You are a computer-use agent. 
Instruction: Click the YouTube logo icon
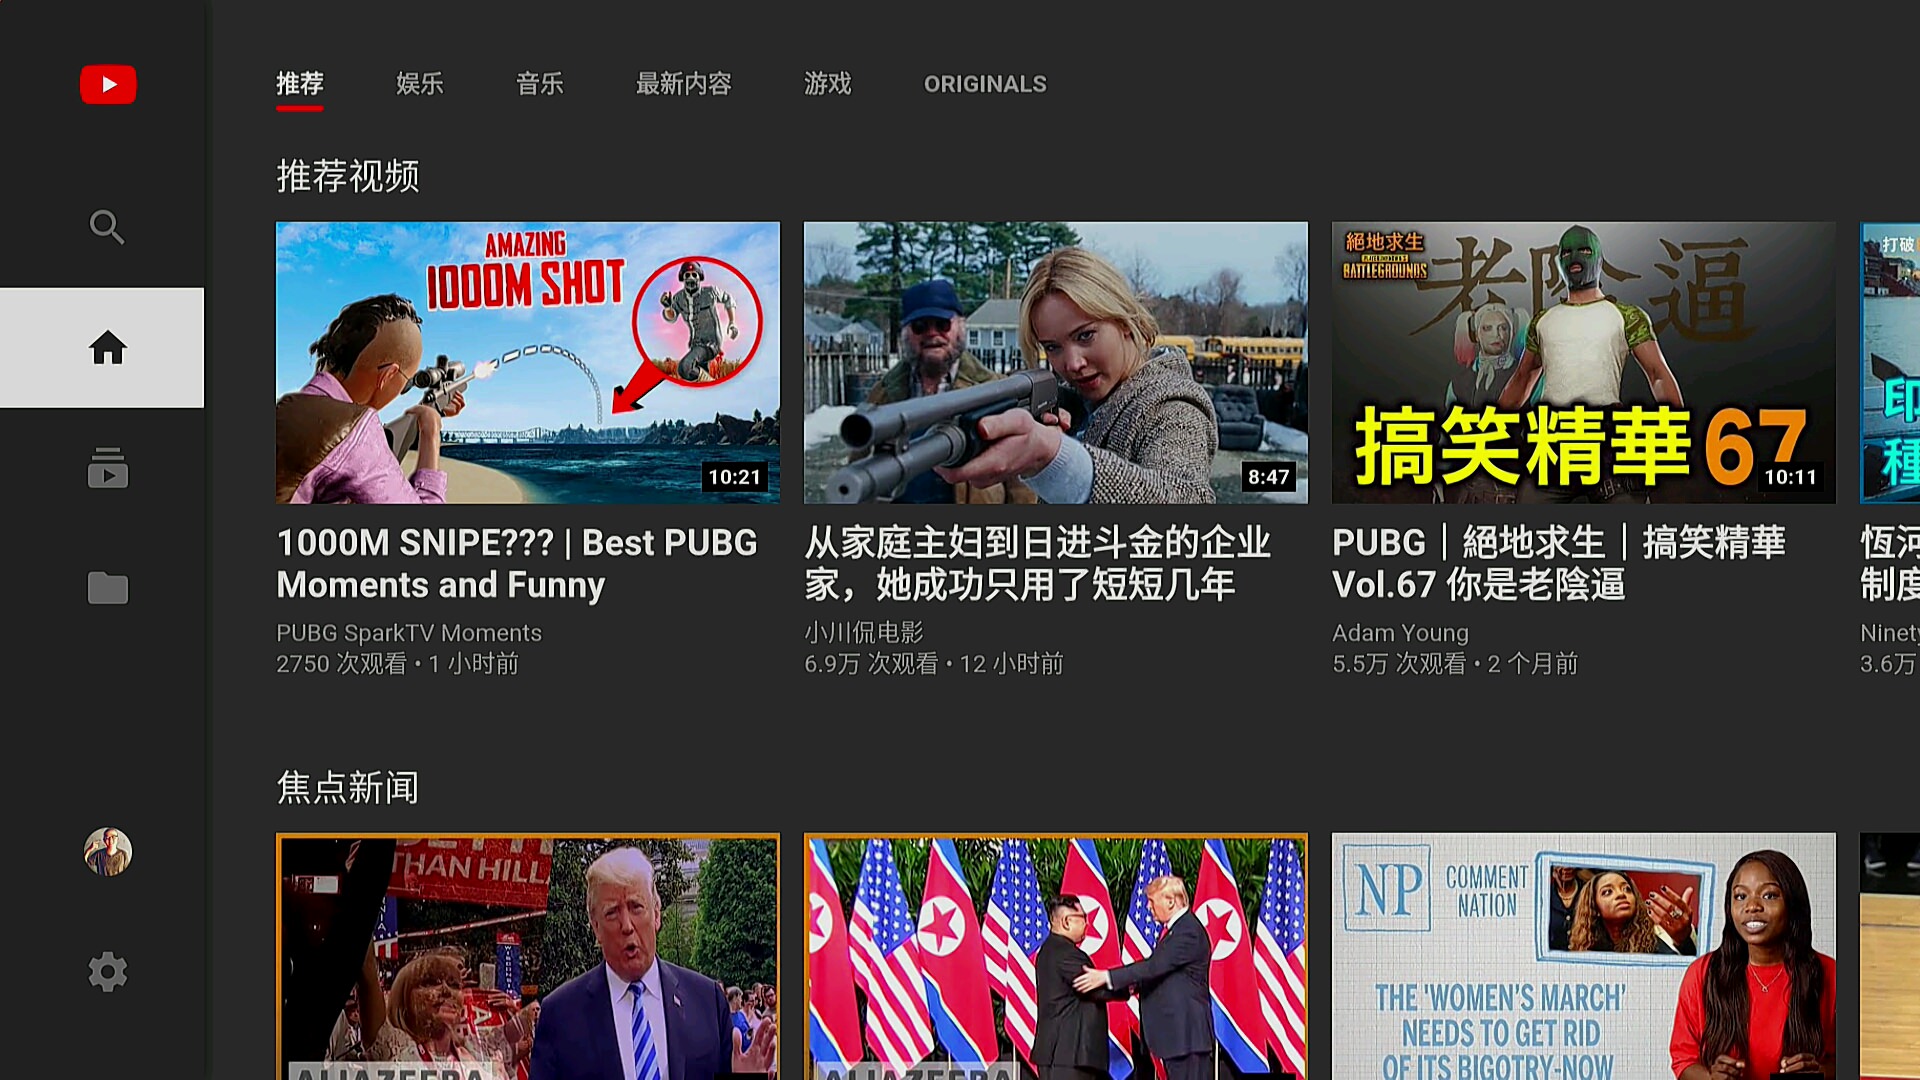tap(108, 84)
